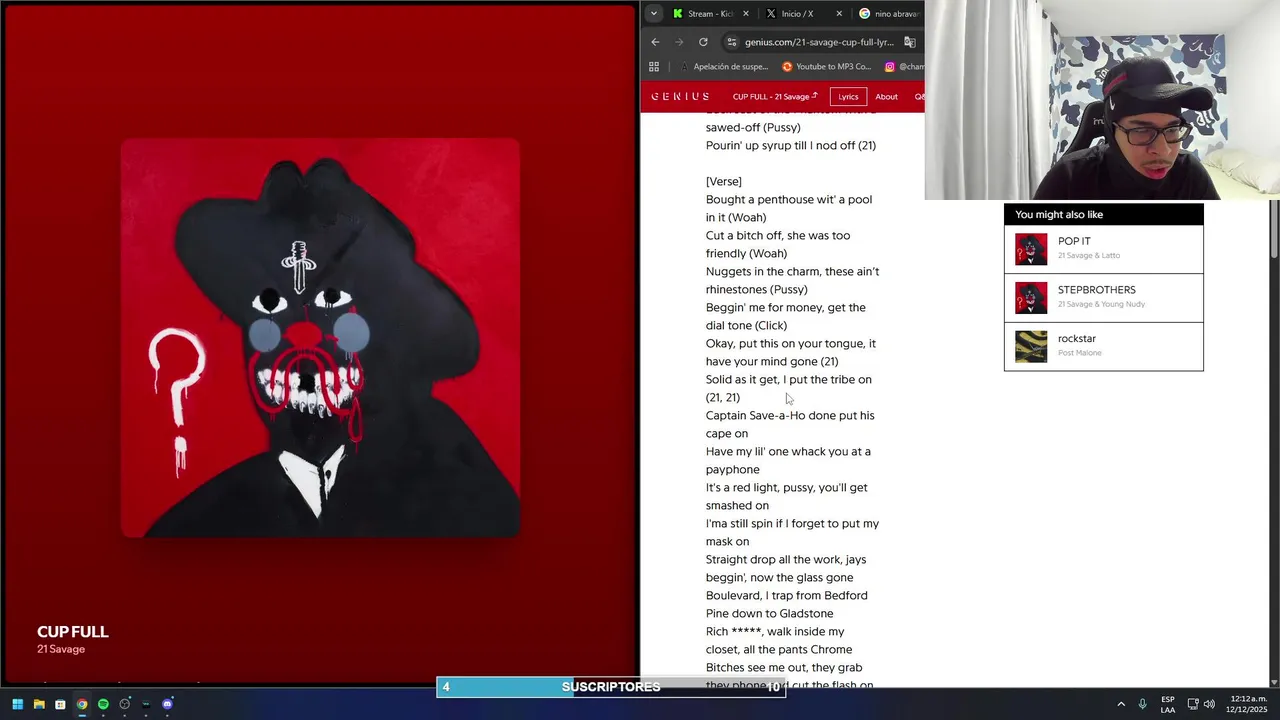The height and width of the screenshot is (720, 1280).
Task: Go forward in Chrome browser
Action: 679,42
